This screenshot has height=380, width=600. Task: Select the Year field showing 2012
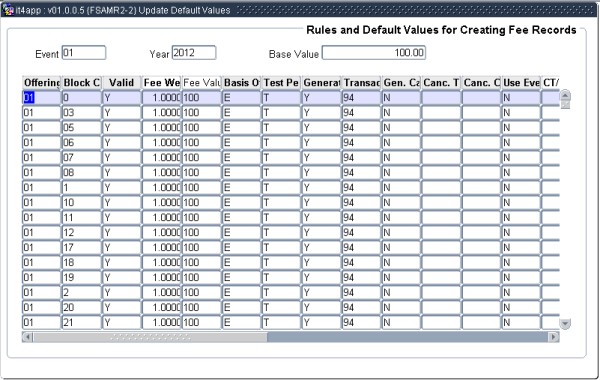(x=194, y=53)
